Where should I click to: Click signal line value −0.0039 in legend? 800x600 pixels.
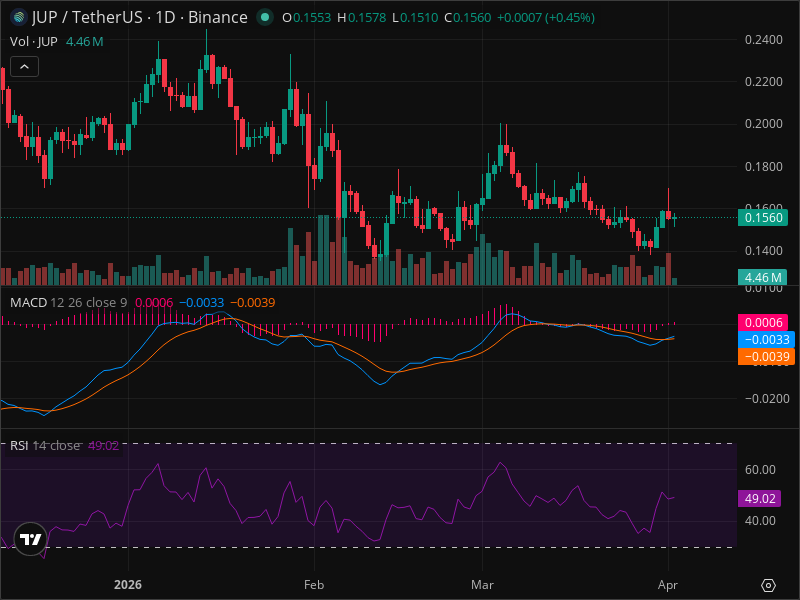[253, 303]
